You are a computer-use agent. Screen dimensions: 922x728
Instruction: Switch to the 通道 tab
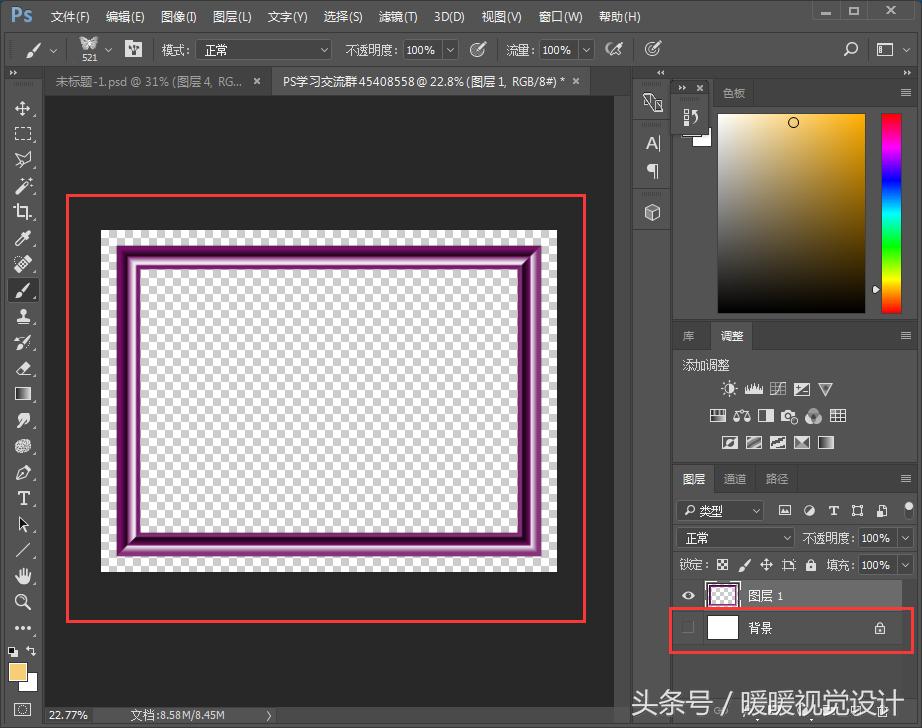pos(735,479)
